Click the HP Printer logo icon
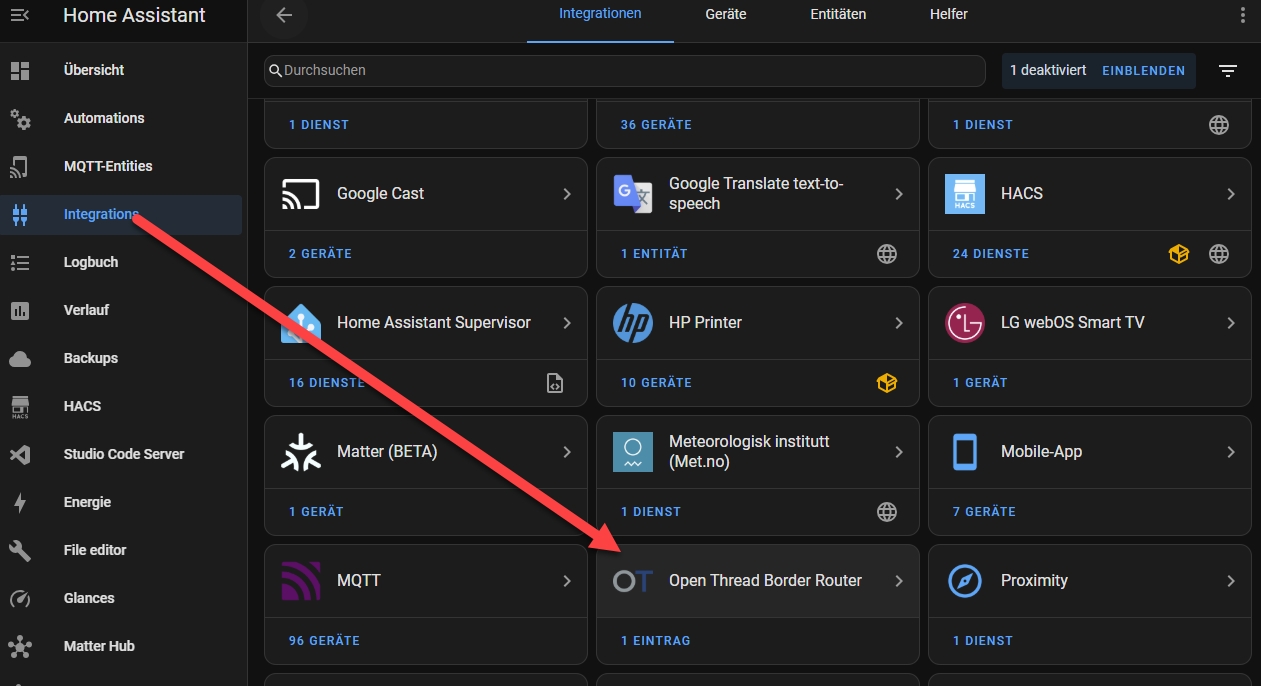The image size is (1261, 686). [x=633, y=323]
